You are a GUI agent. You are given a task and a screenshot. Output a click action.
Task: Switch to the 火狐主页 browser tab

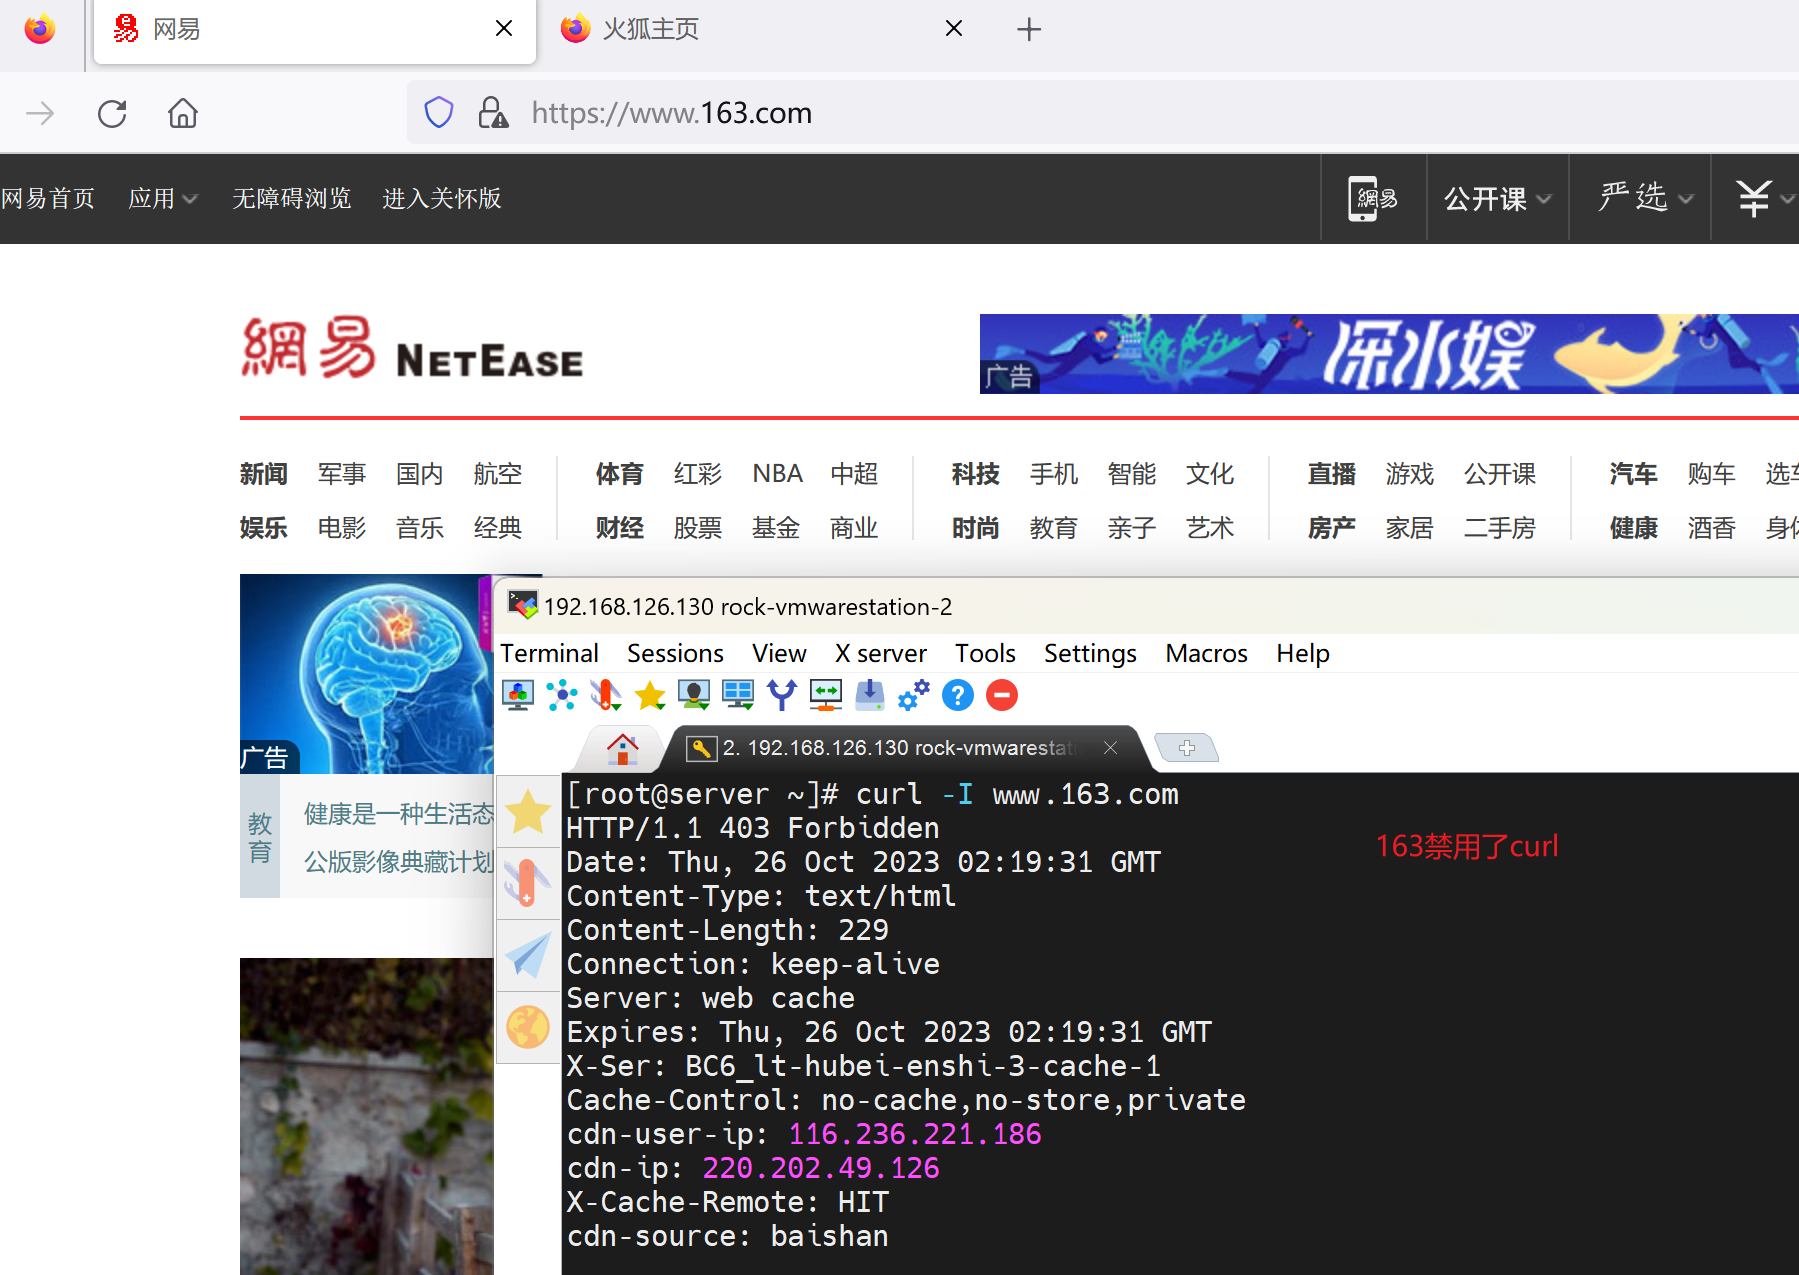pos(650,29)
